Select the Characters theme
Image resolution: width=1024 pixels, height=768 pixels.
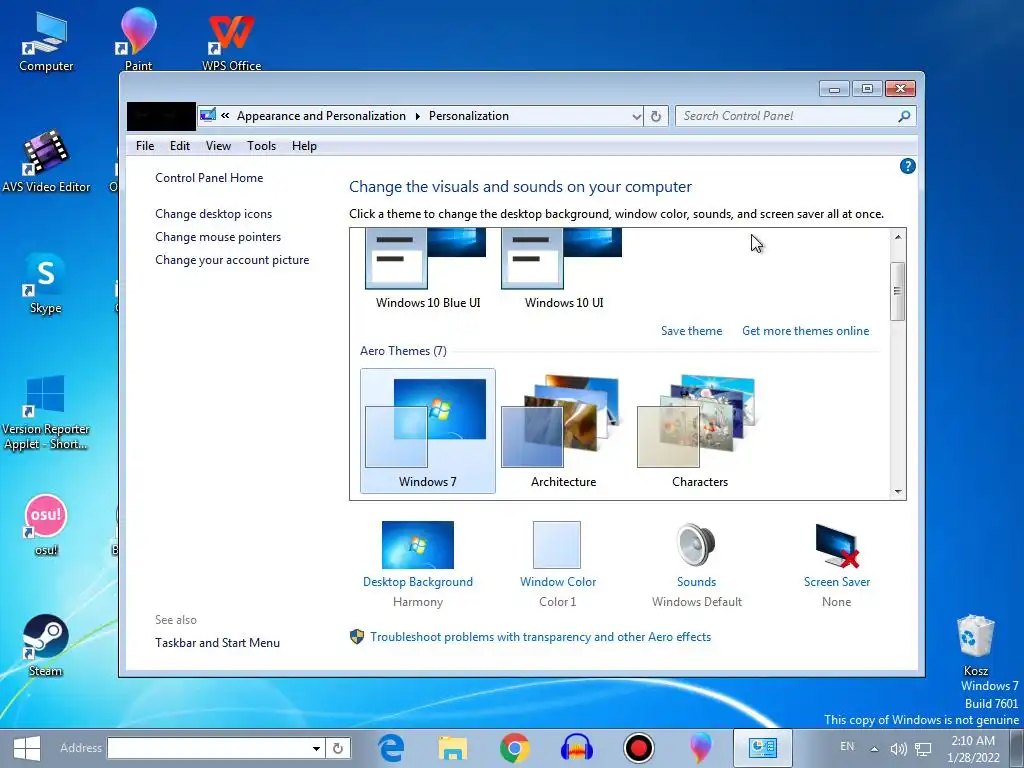pos(699,431)
